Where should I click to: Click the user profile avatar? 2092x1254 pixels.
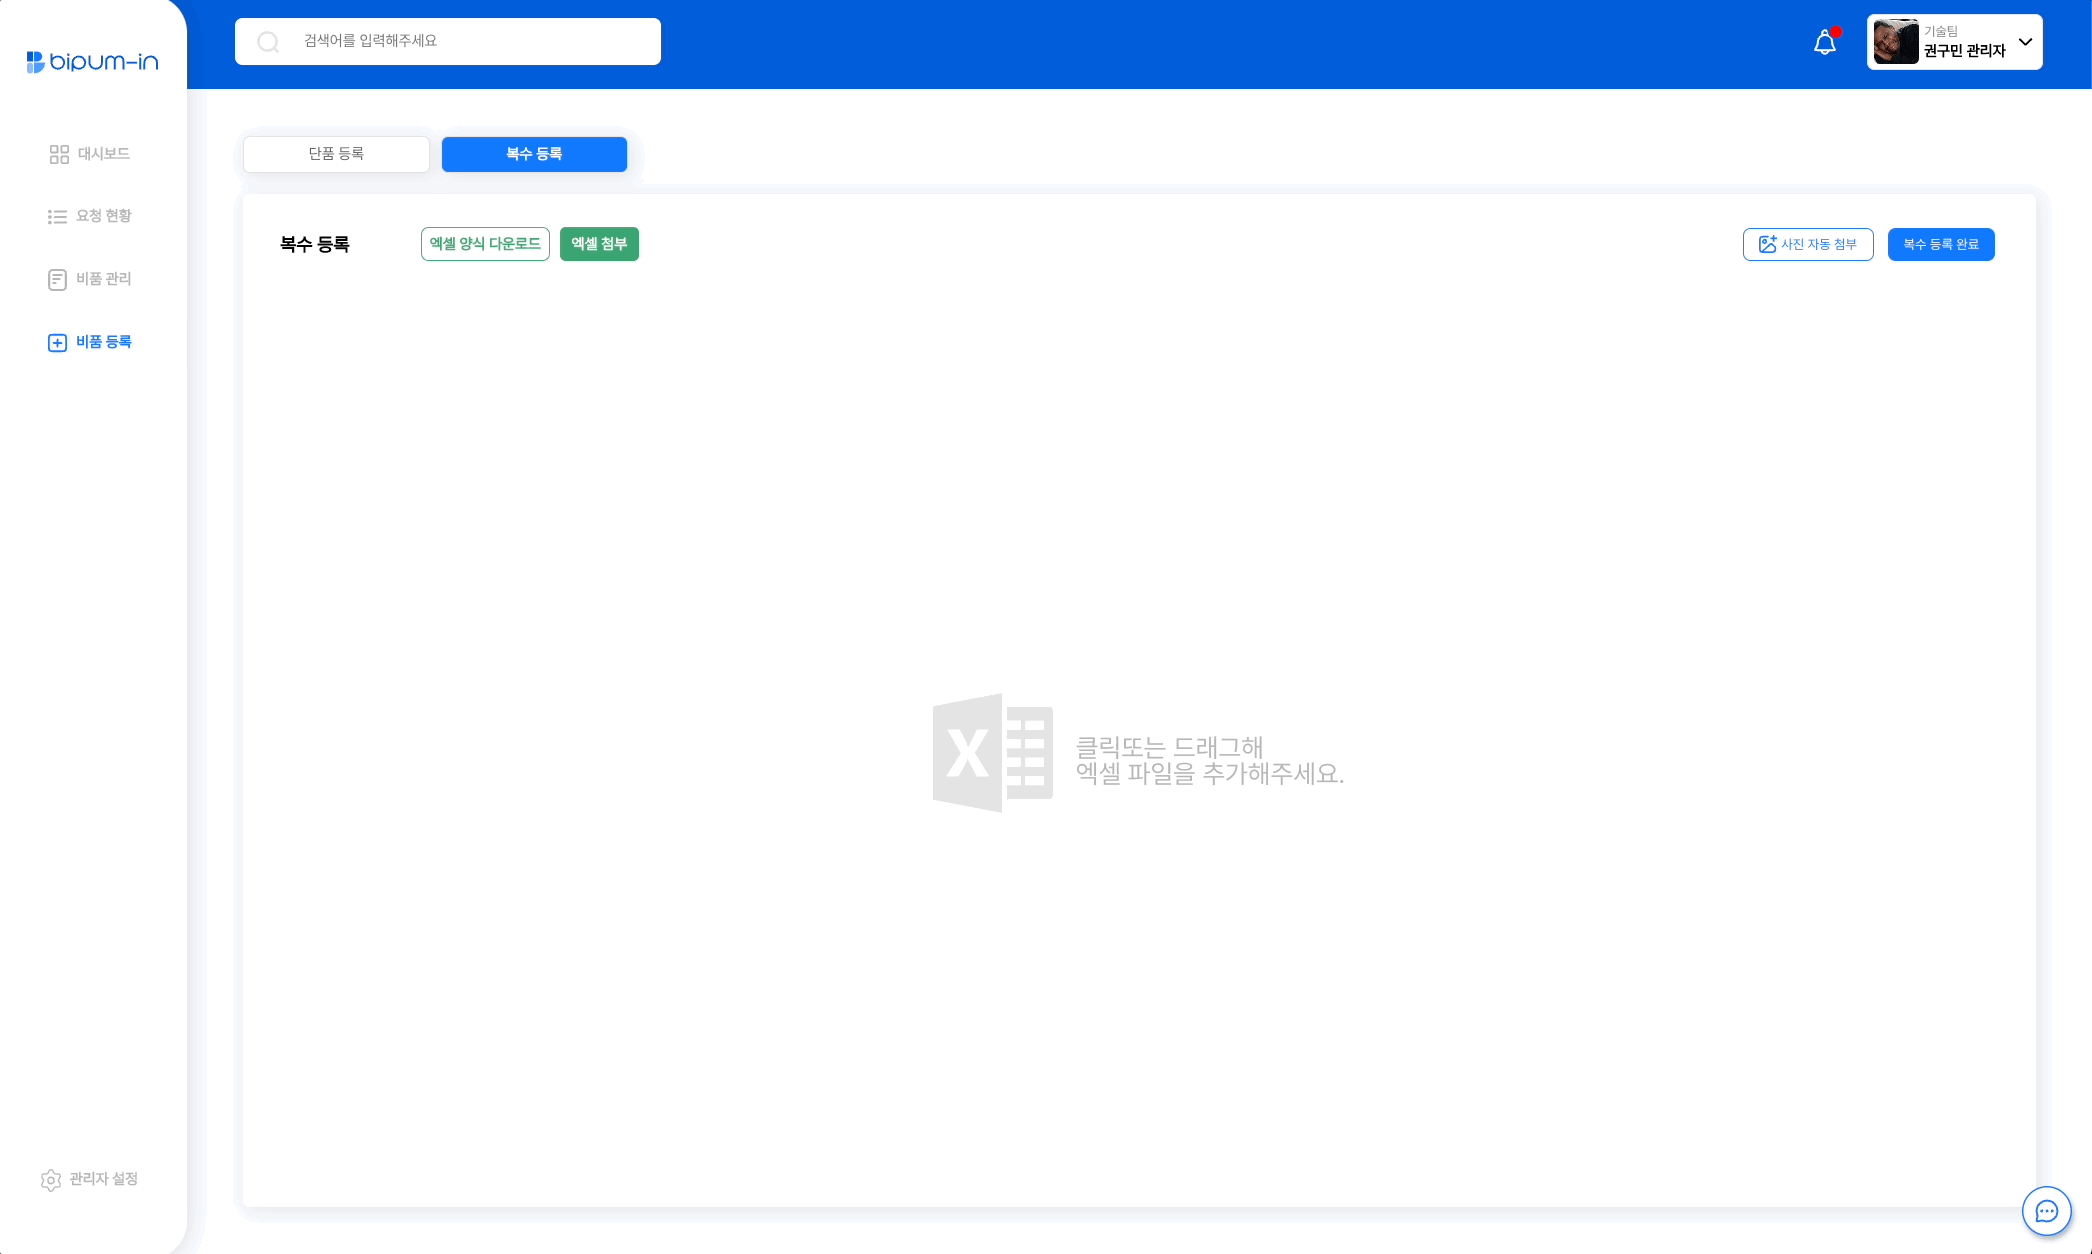[1896, 42]
